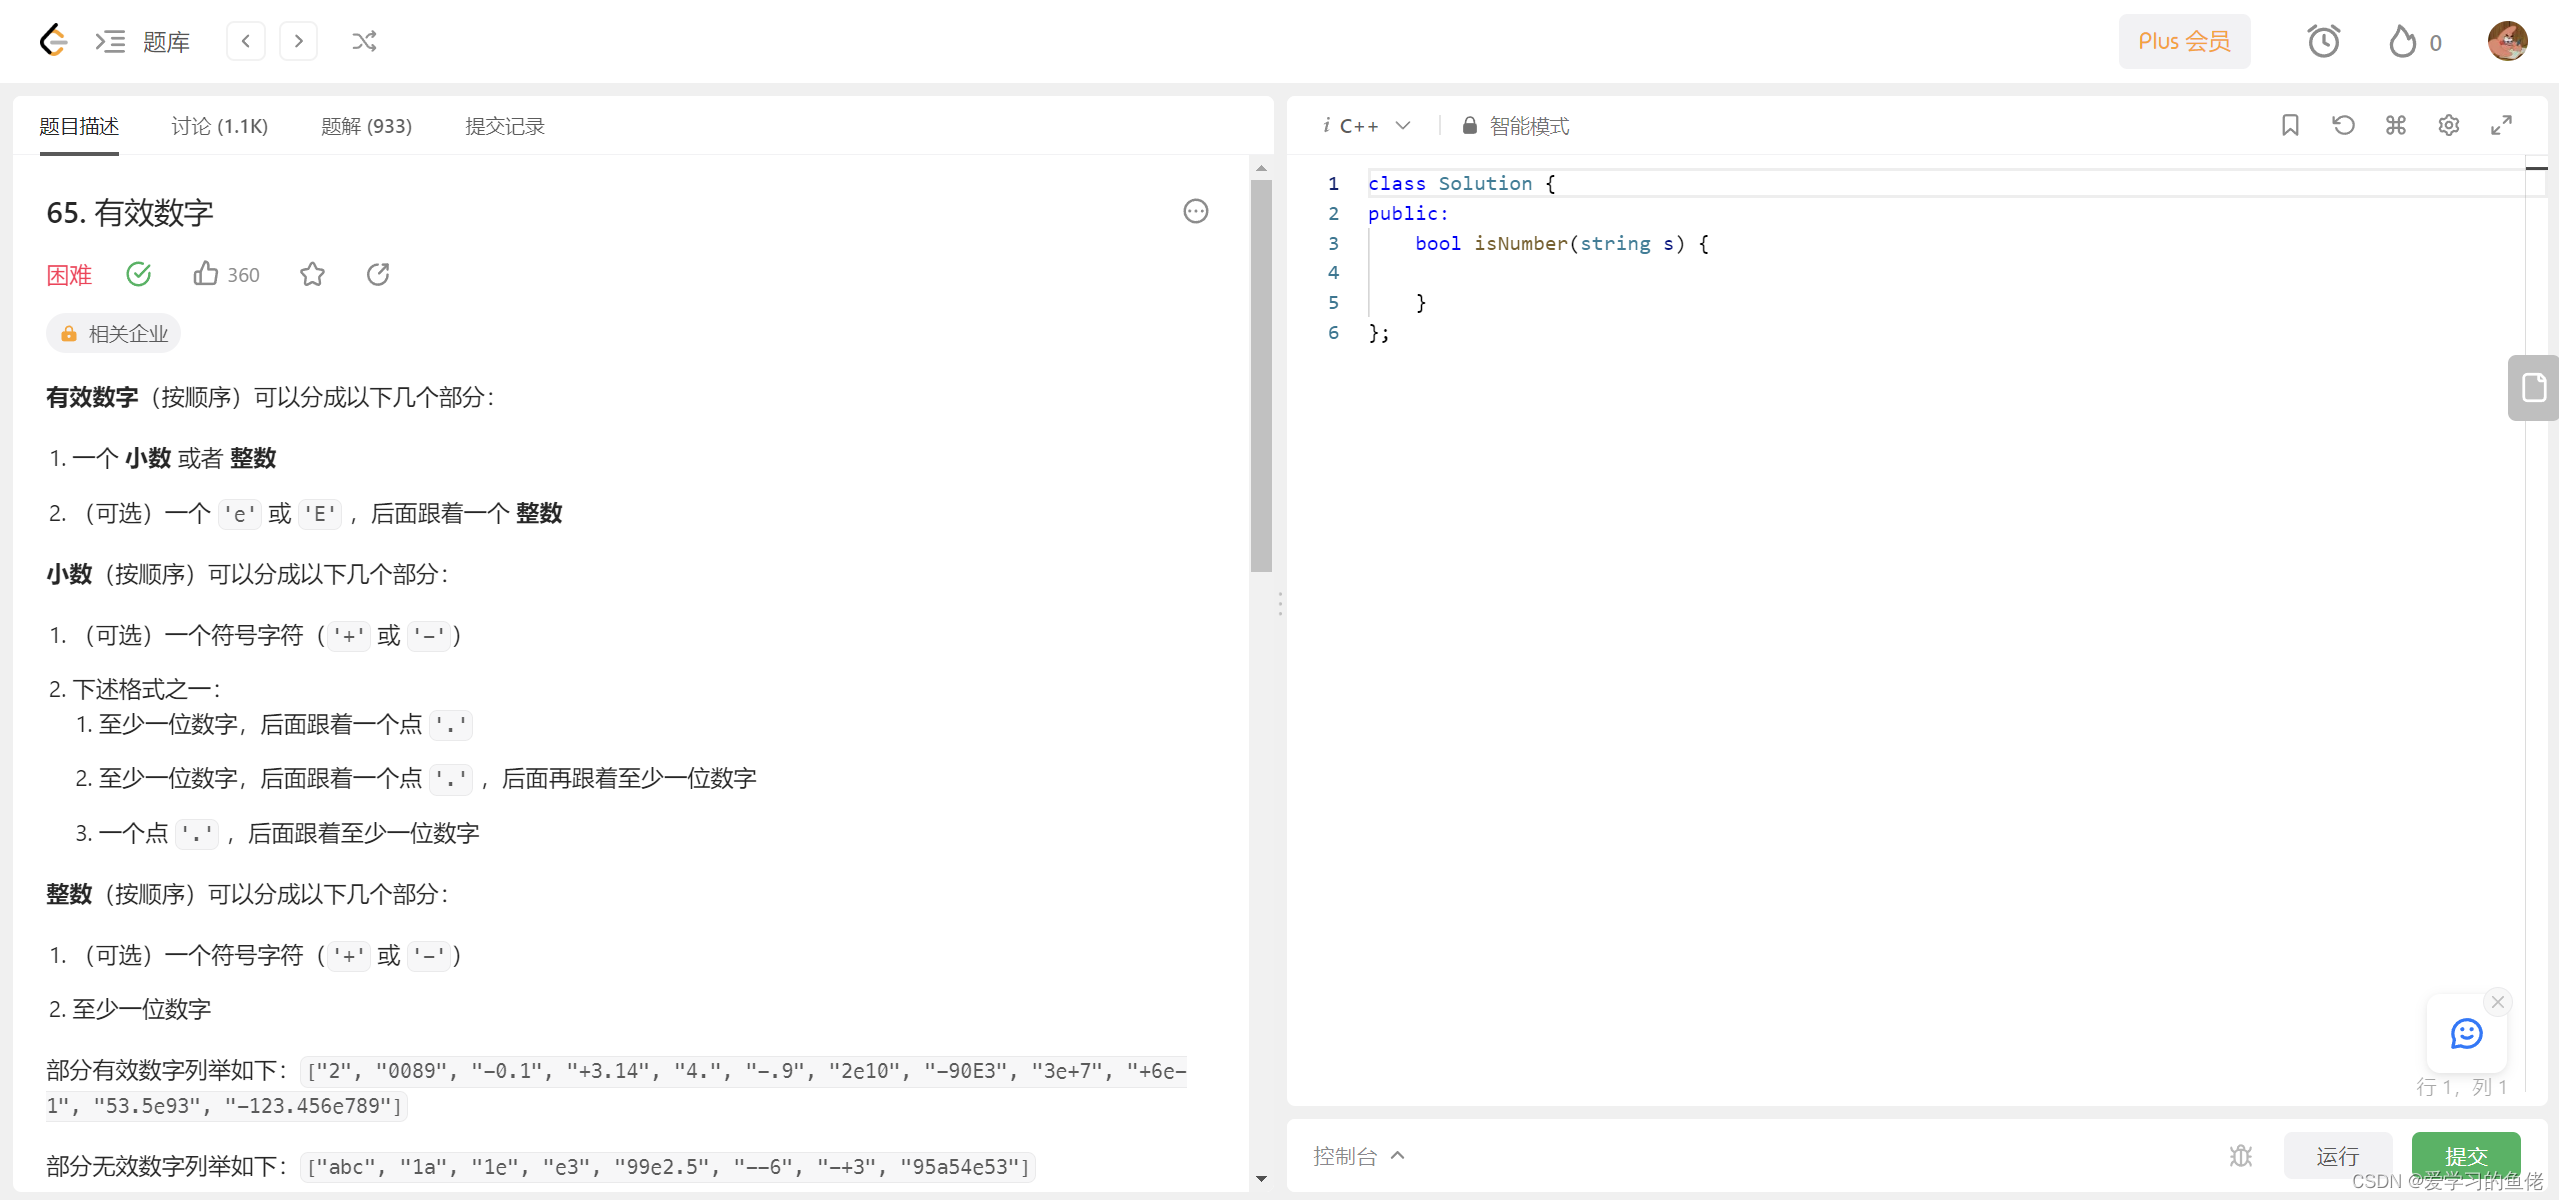The height and width of the screenshot is (1200, 2559).
Task: Open the user avatar menu
Action: pyautogui.click(x=2507, y=41)
